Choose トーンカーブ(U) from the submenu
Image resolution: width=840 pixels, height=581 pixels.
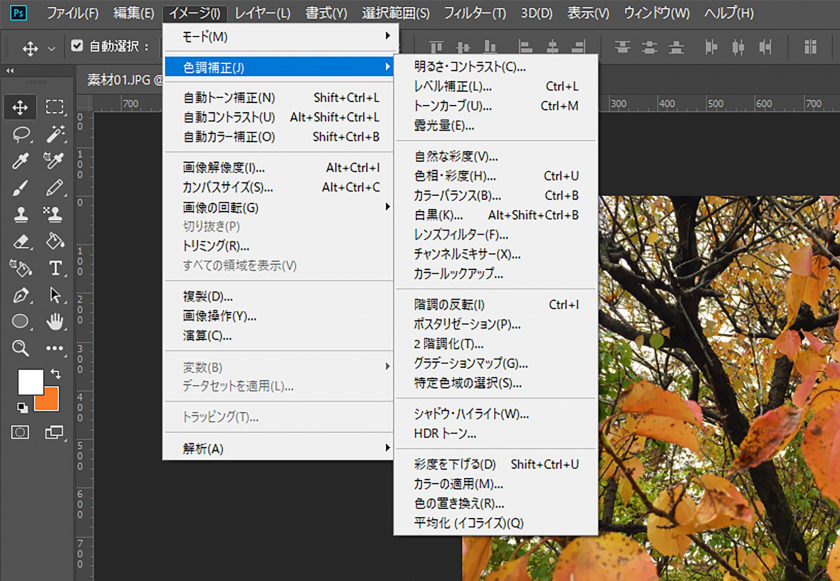coord(452,106)
